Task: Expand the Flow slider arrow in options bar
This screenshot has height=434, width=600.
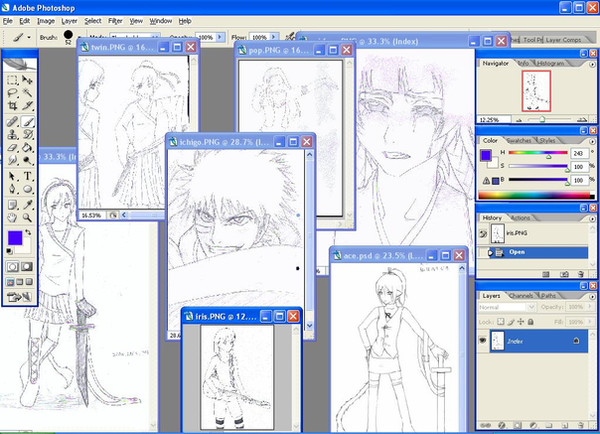Action: (x=273, y=37)
